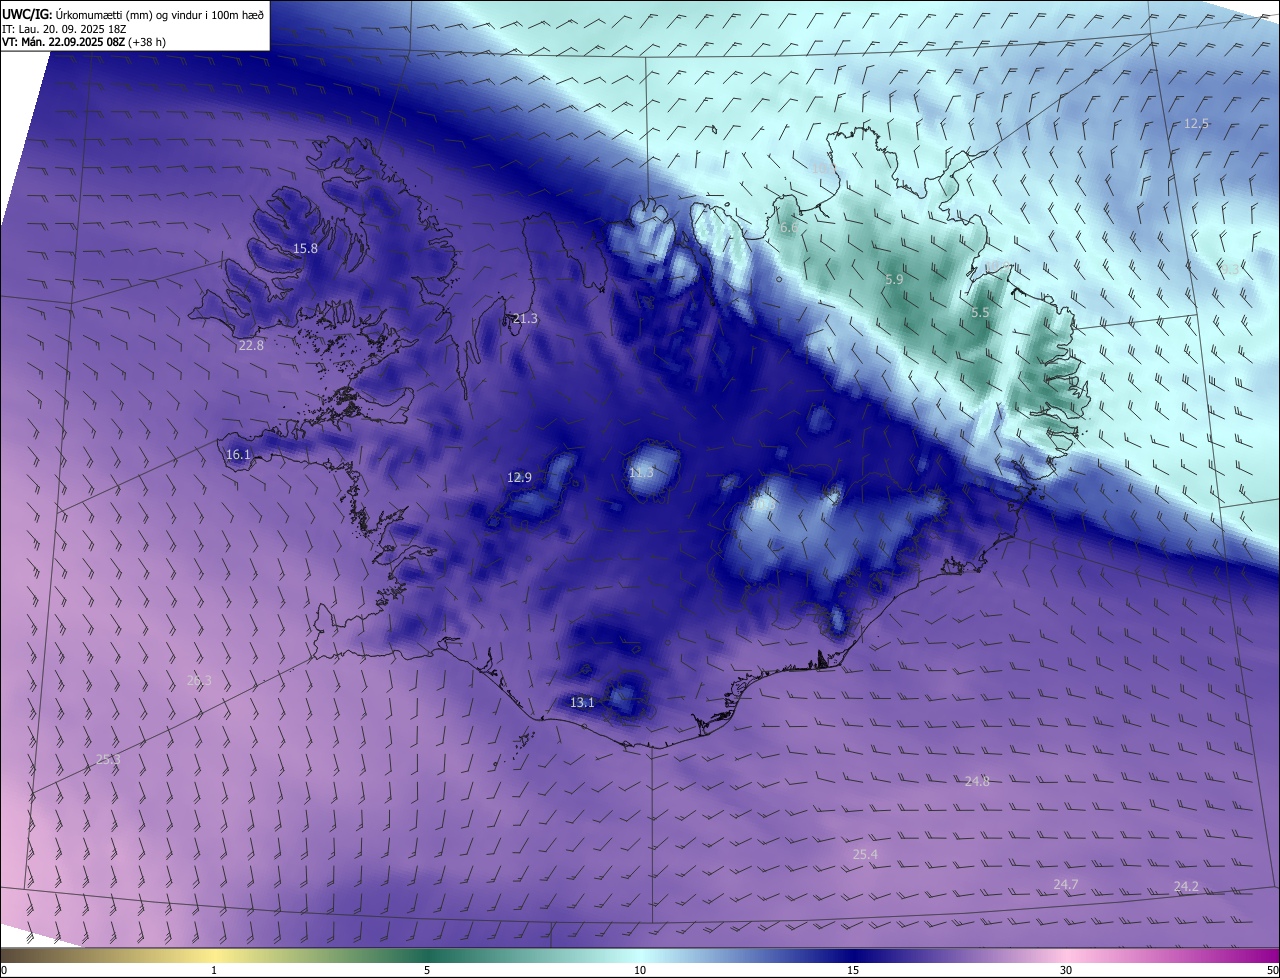Click the 25.4 value label
This screenshot has height=978, width=1280.
pyautogui.click(x=865, y=854)
